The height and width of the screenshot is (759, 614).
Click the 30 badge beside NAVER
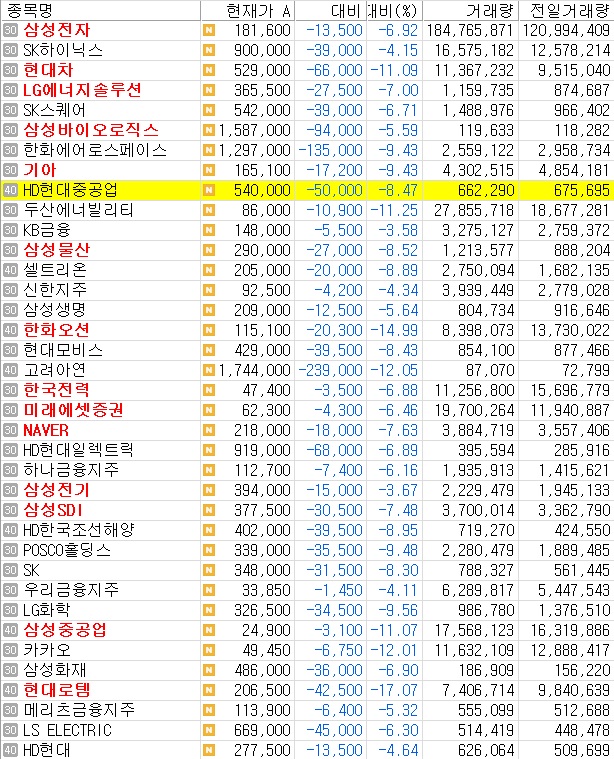10,430
